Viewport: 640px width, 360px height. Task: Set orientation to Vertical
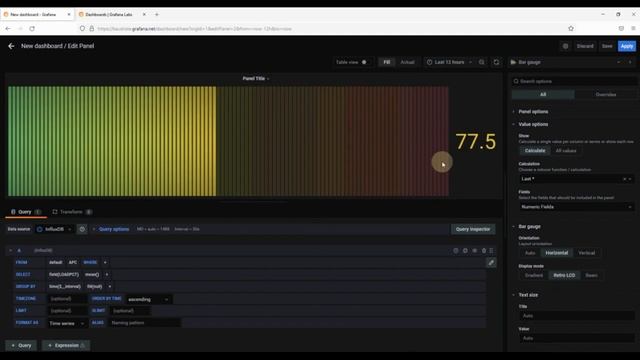pos(587,253)
